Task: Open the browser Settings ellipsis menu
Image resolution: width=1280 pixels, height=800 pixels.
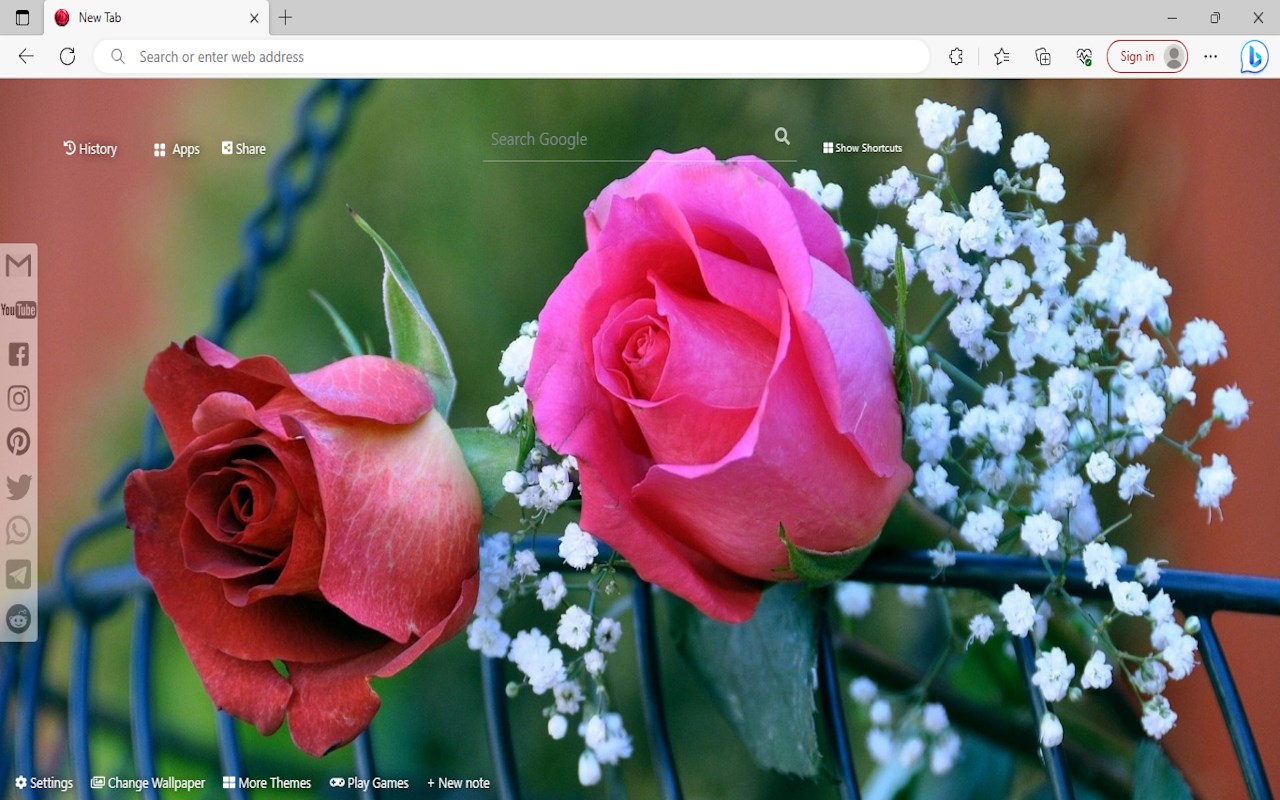Action: tap(1210, 57)
